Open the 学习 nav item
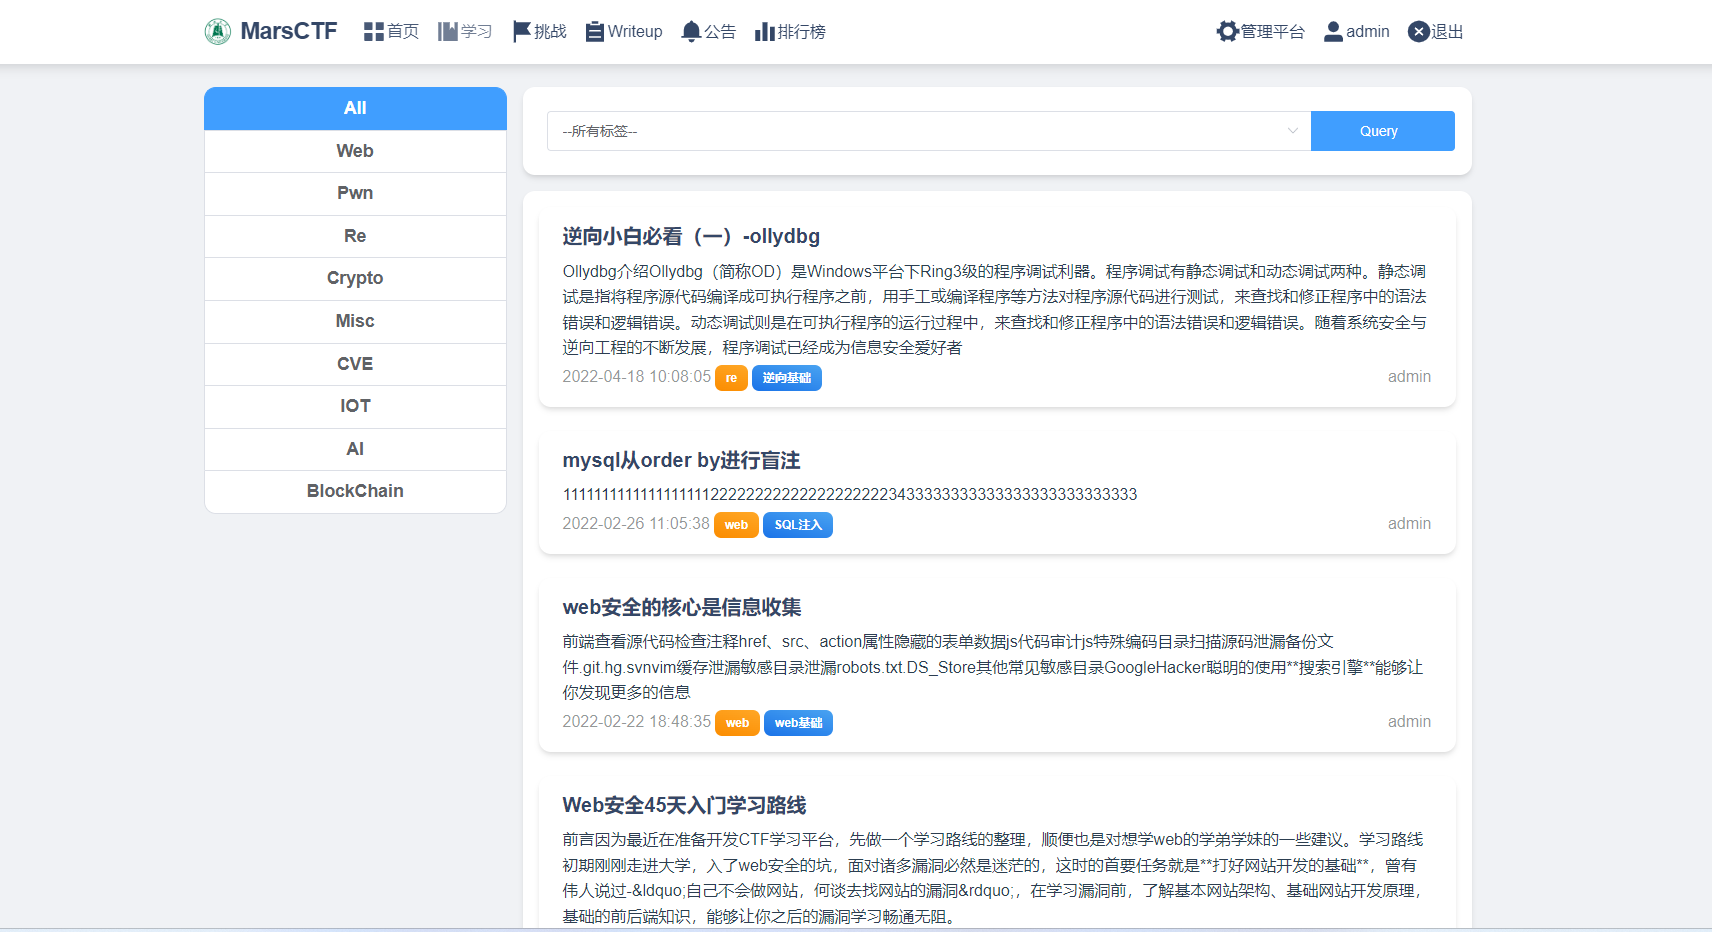 pos(476,31)
